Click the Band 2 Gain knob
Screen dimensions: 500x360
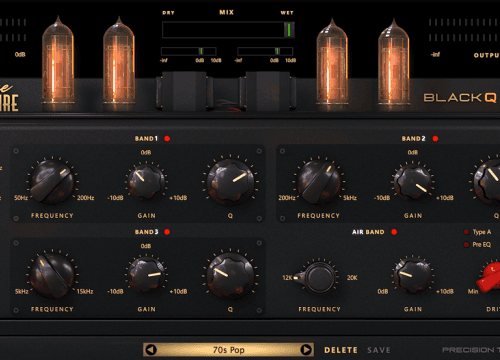point(413,183)
